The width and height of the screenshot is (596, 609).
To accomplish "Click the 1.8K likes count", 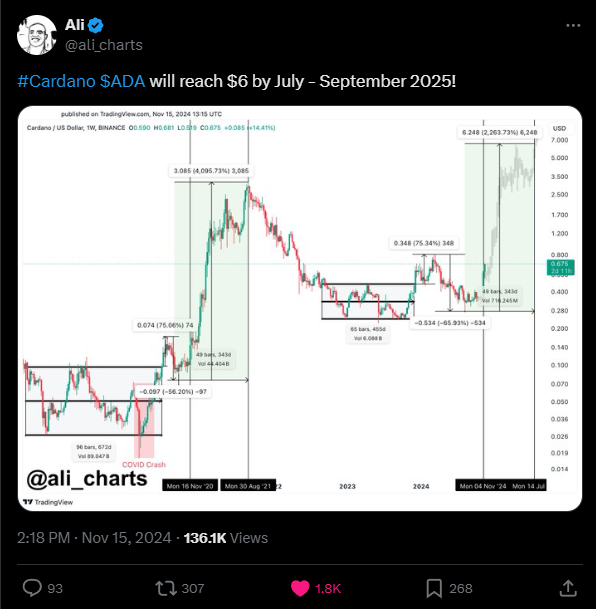I will tap(328, 588).
